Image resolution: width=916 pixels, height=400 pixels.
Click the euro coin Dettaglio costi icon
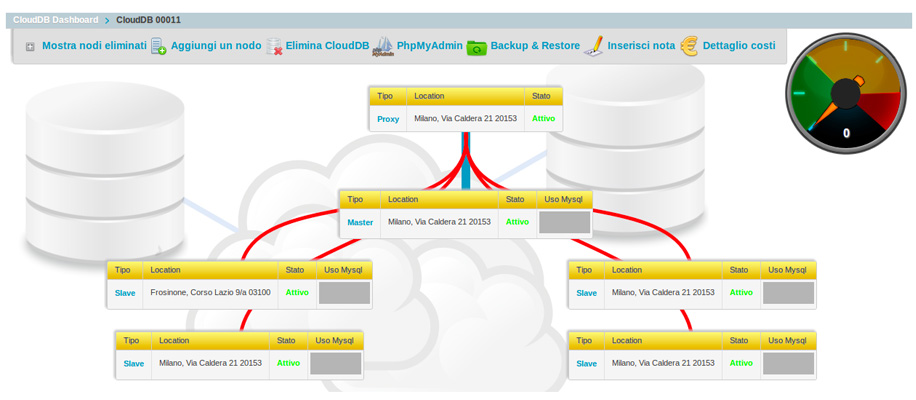pyautogui.click(x=689, y=46)
